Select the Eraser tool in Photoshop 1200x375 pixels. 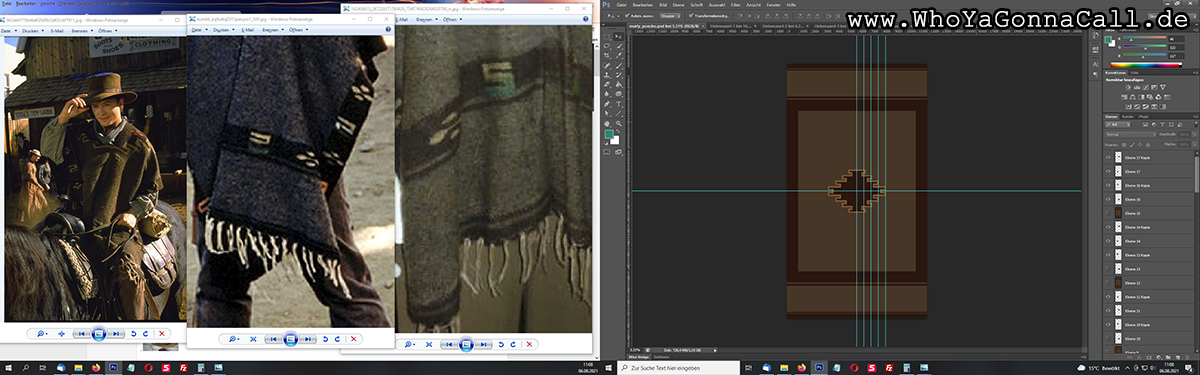click(607, 84)
